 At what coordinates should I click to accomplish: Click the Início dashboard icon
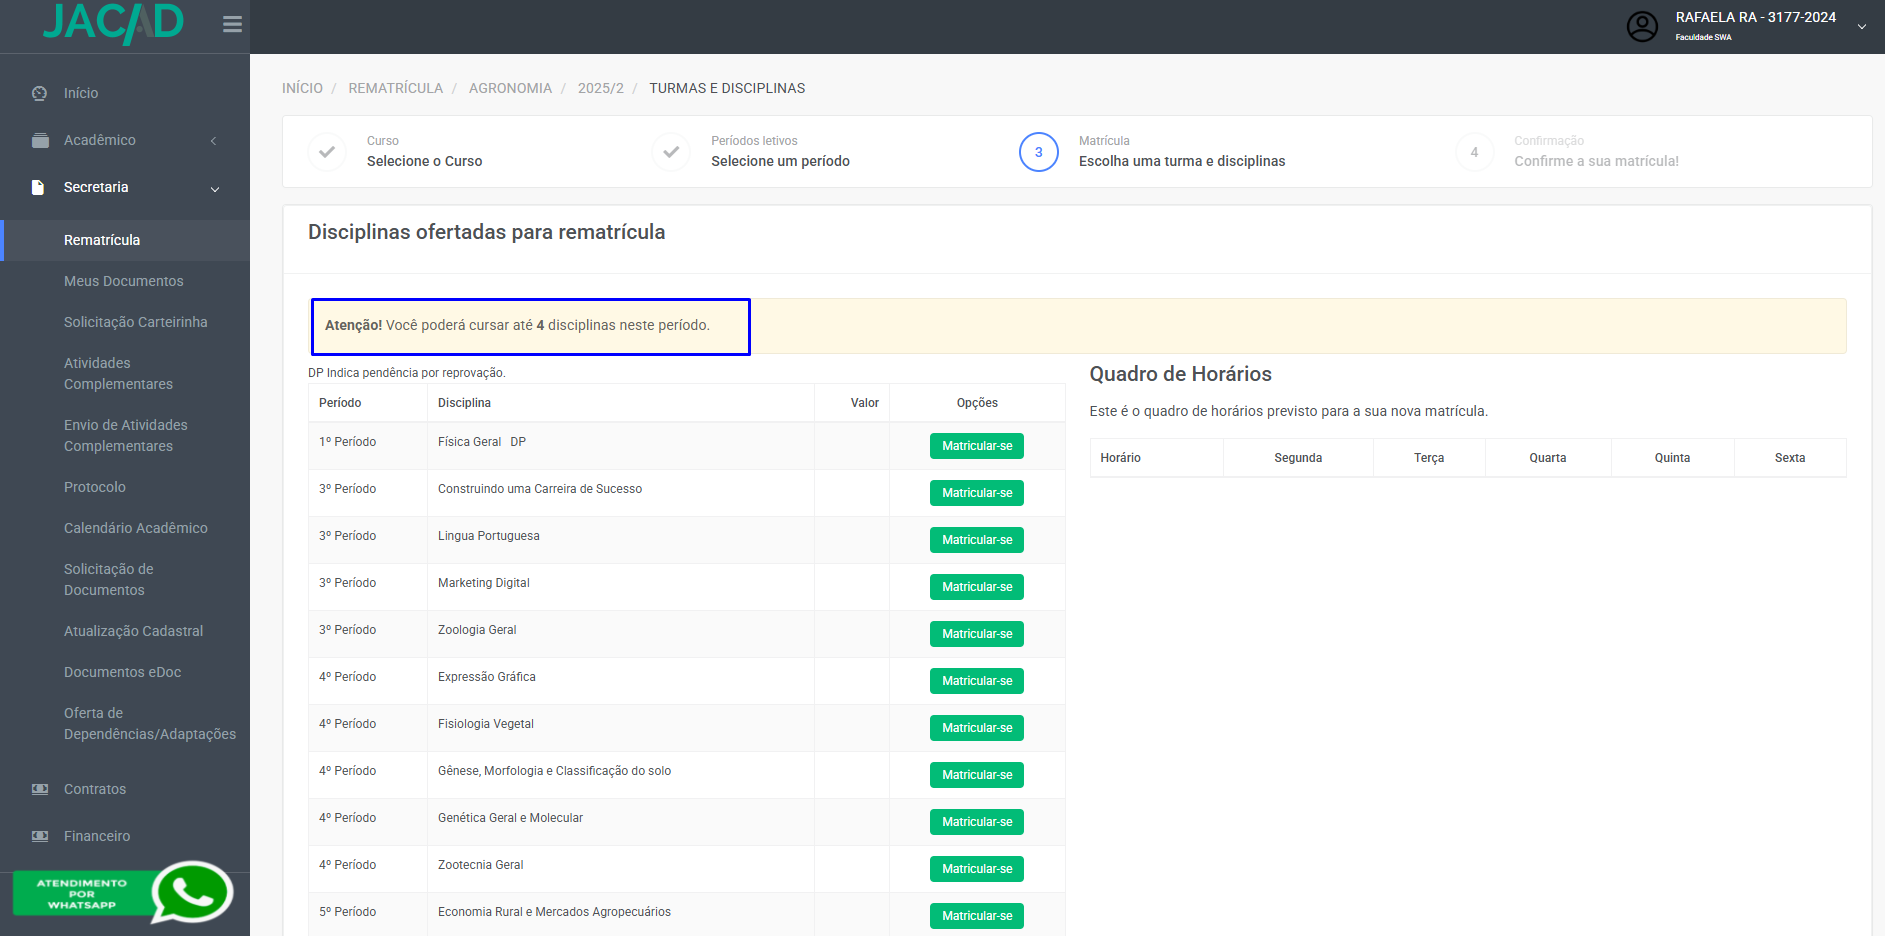[x=40, y=93]
